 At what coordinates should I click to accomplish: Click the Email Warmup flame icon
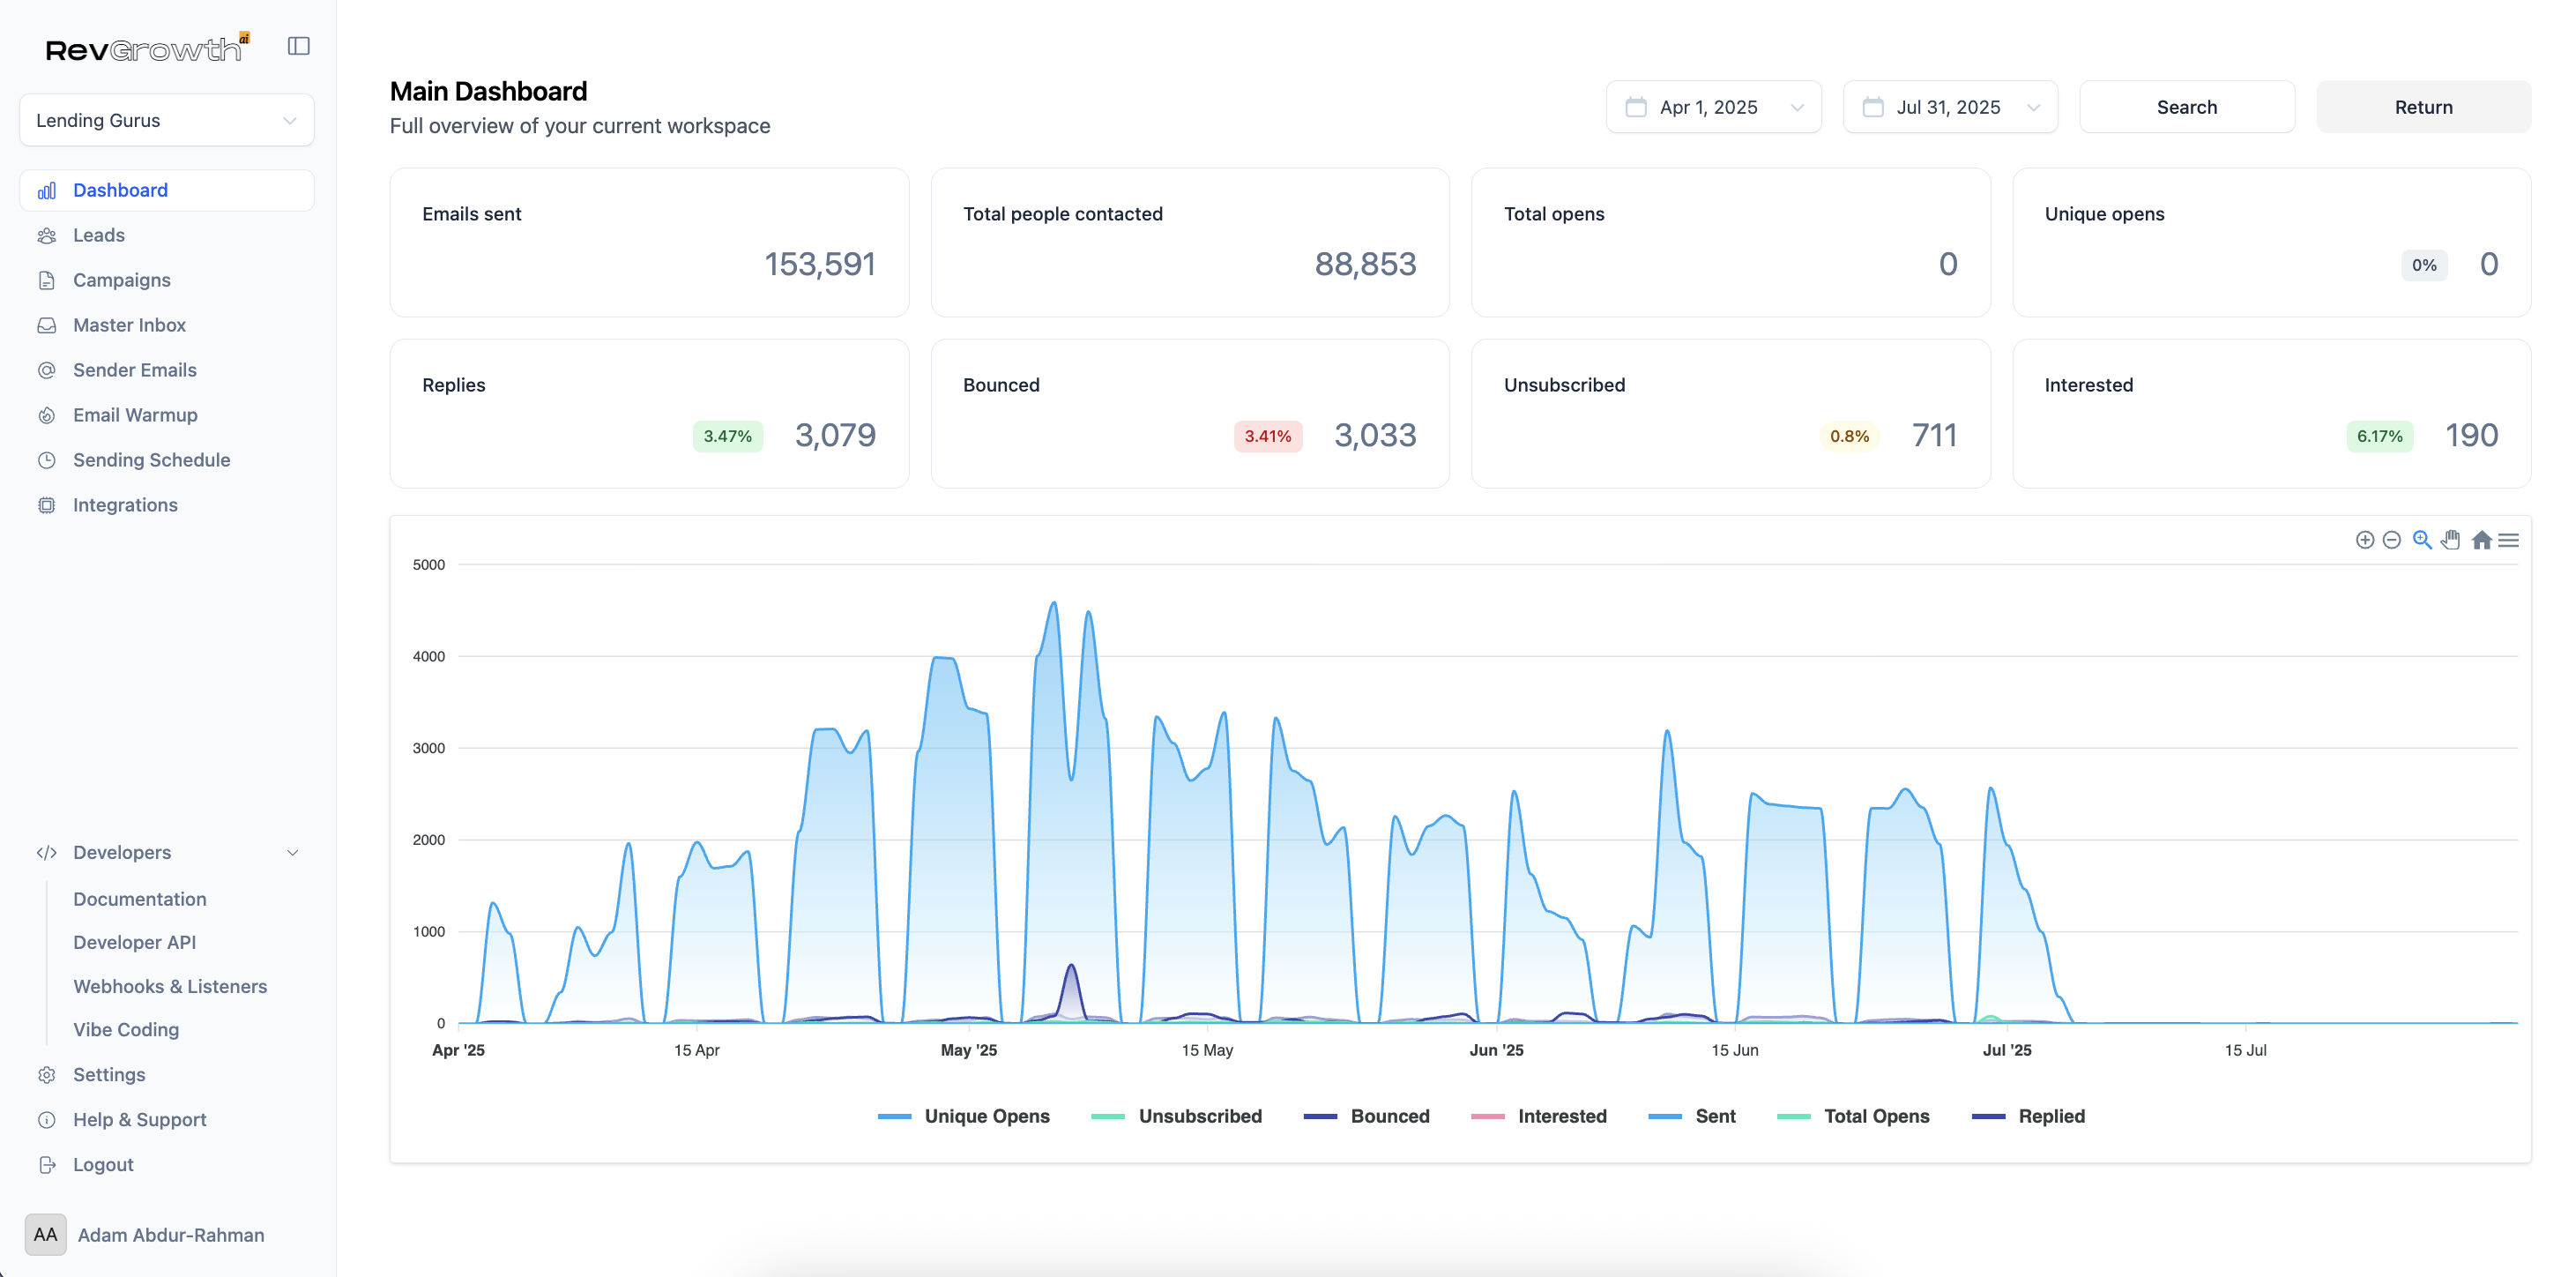[46, 416]
